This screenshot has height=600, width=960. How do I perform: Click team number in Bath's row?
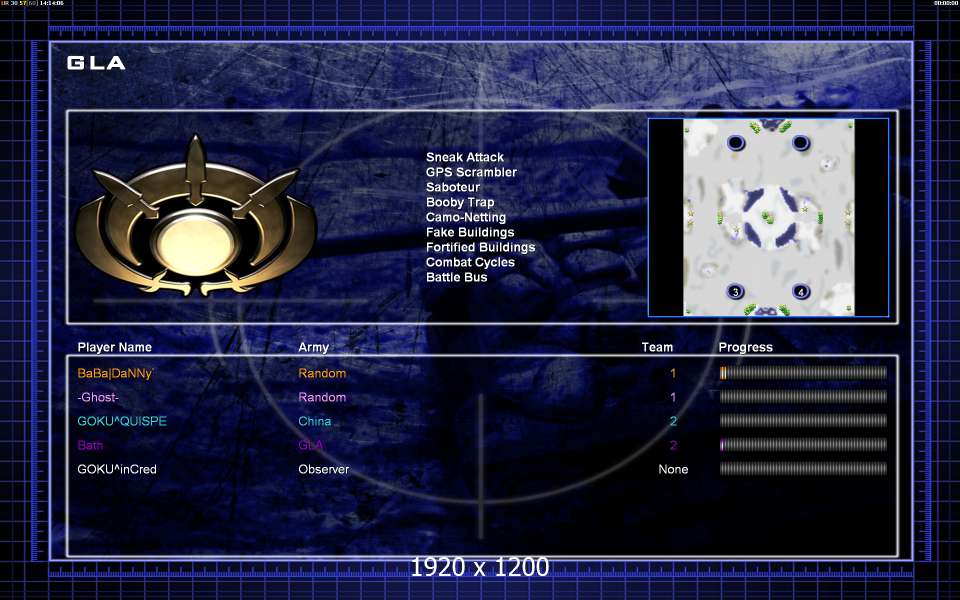pos(673,445)
